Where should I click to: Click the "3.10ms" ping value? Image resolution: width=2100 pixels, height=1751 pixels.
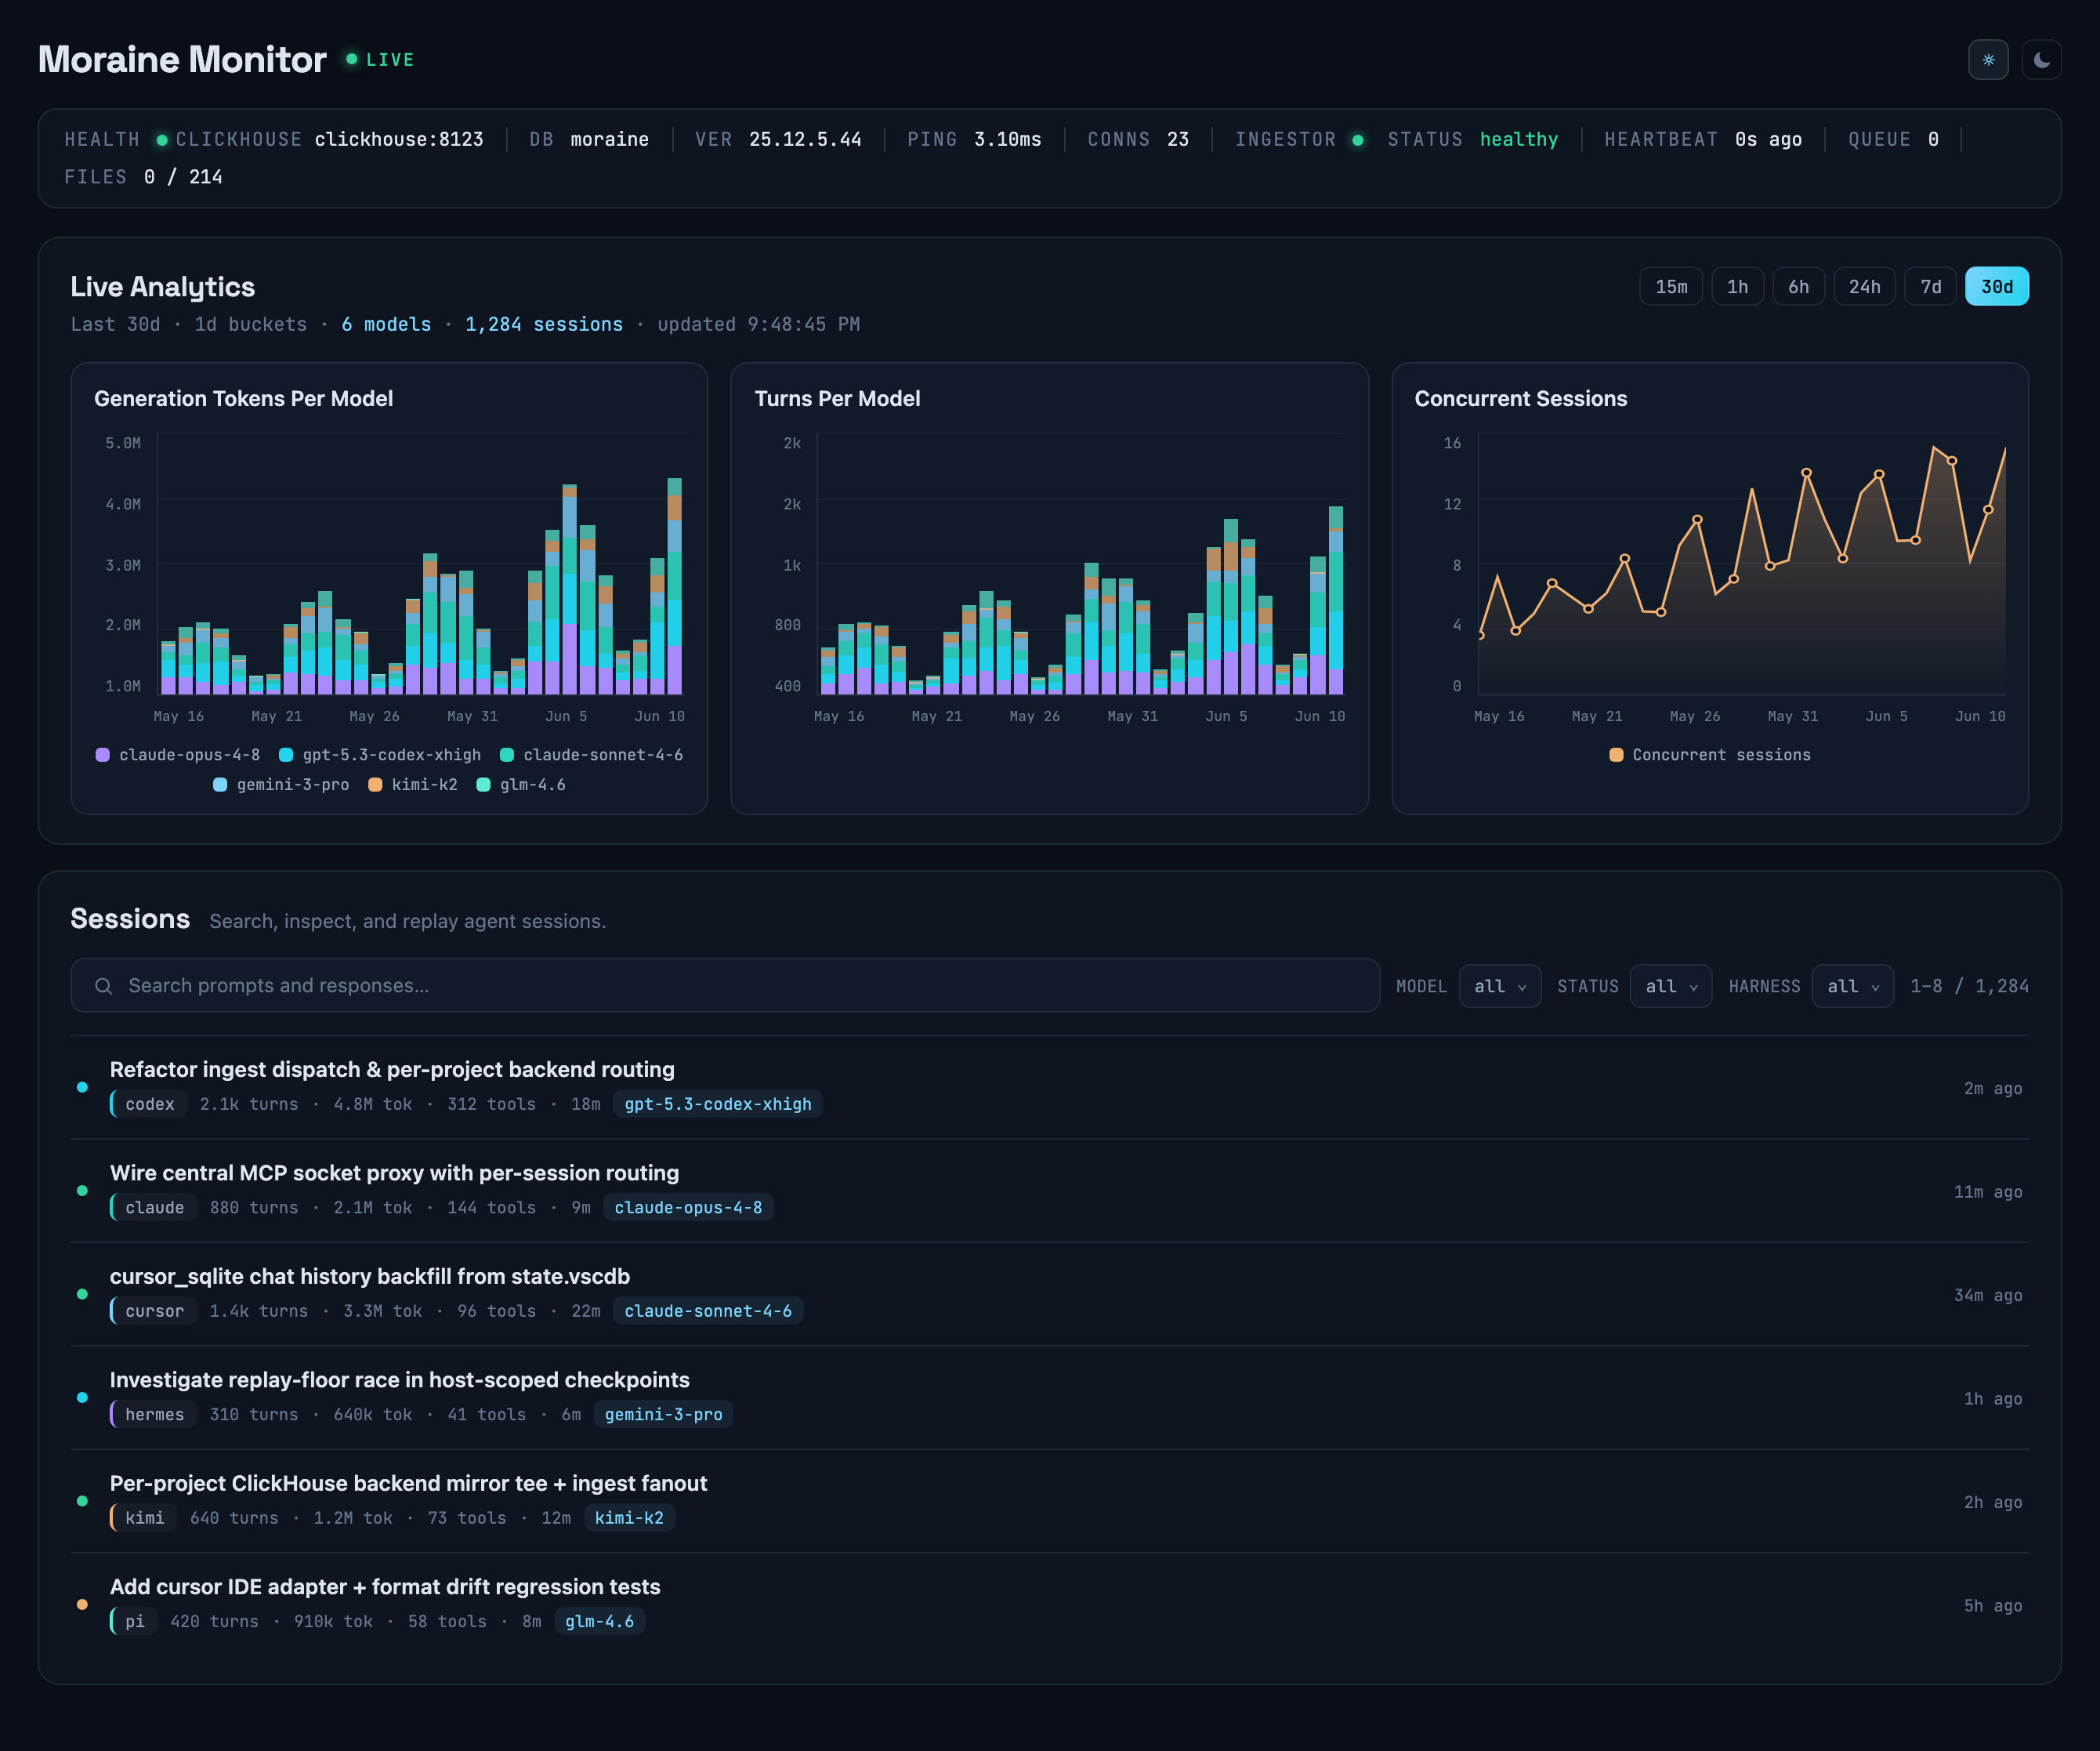1008,140
